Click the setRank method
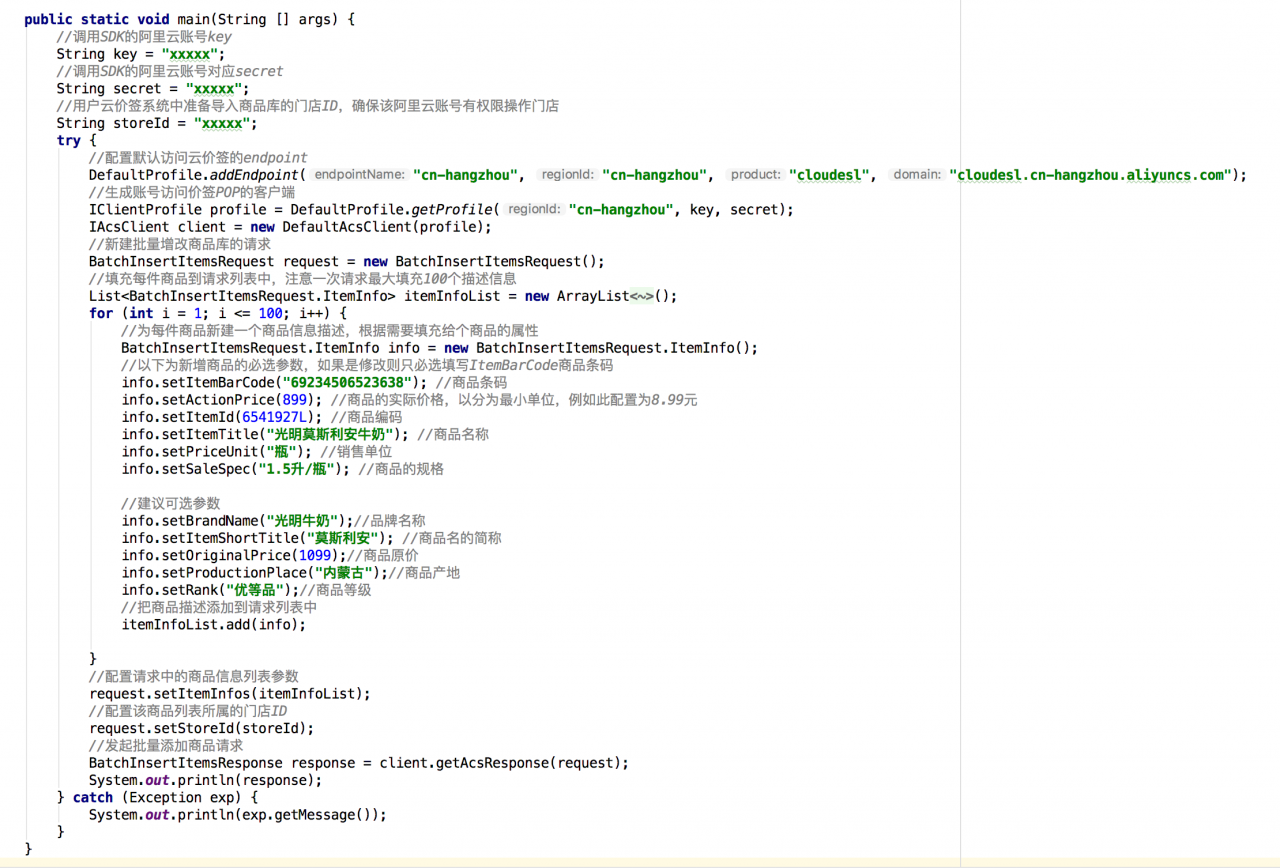This screenshot has height=868, width=1280. tap(190, 589)
